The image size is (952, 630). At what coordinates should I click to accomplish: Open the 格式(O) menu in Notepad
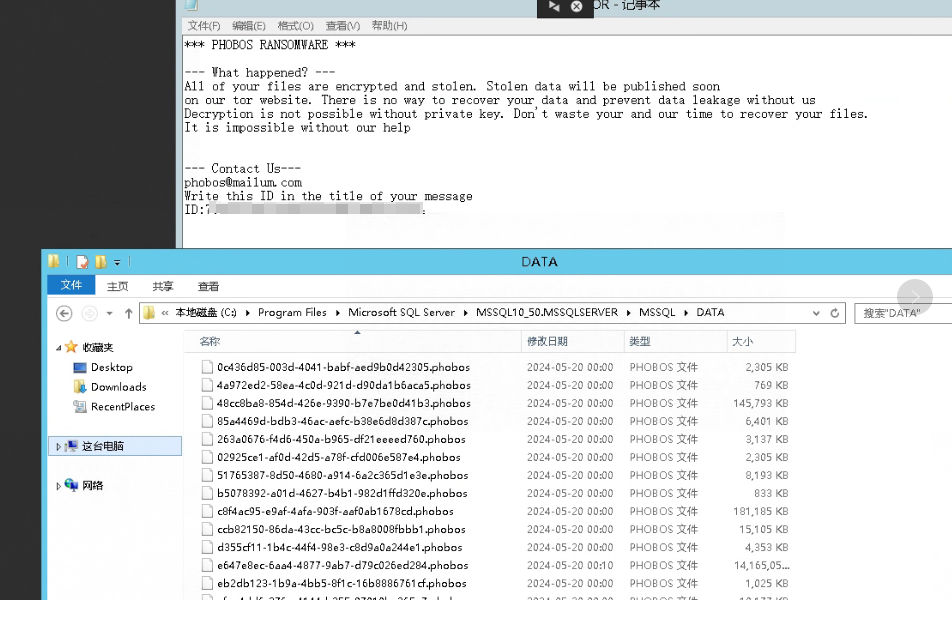(x=295, y=26)
